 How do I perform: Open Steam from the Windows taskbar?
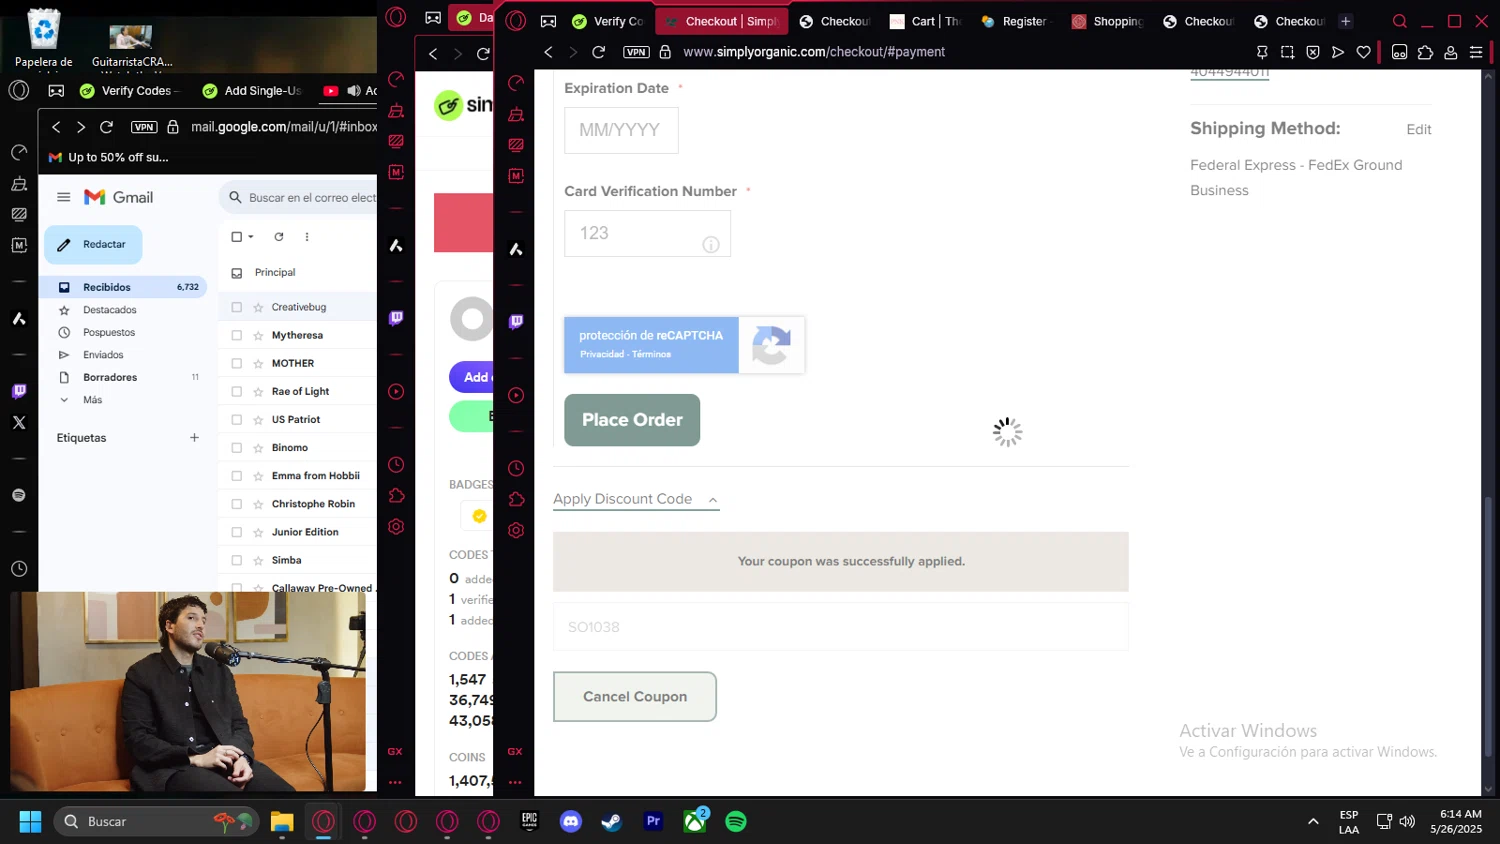tap(612, 821)
